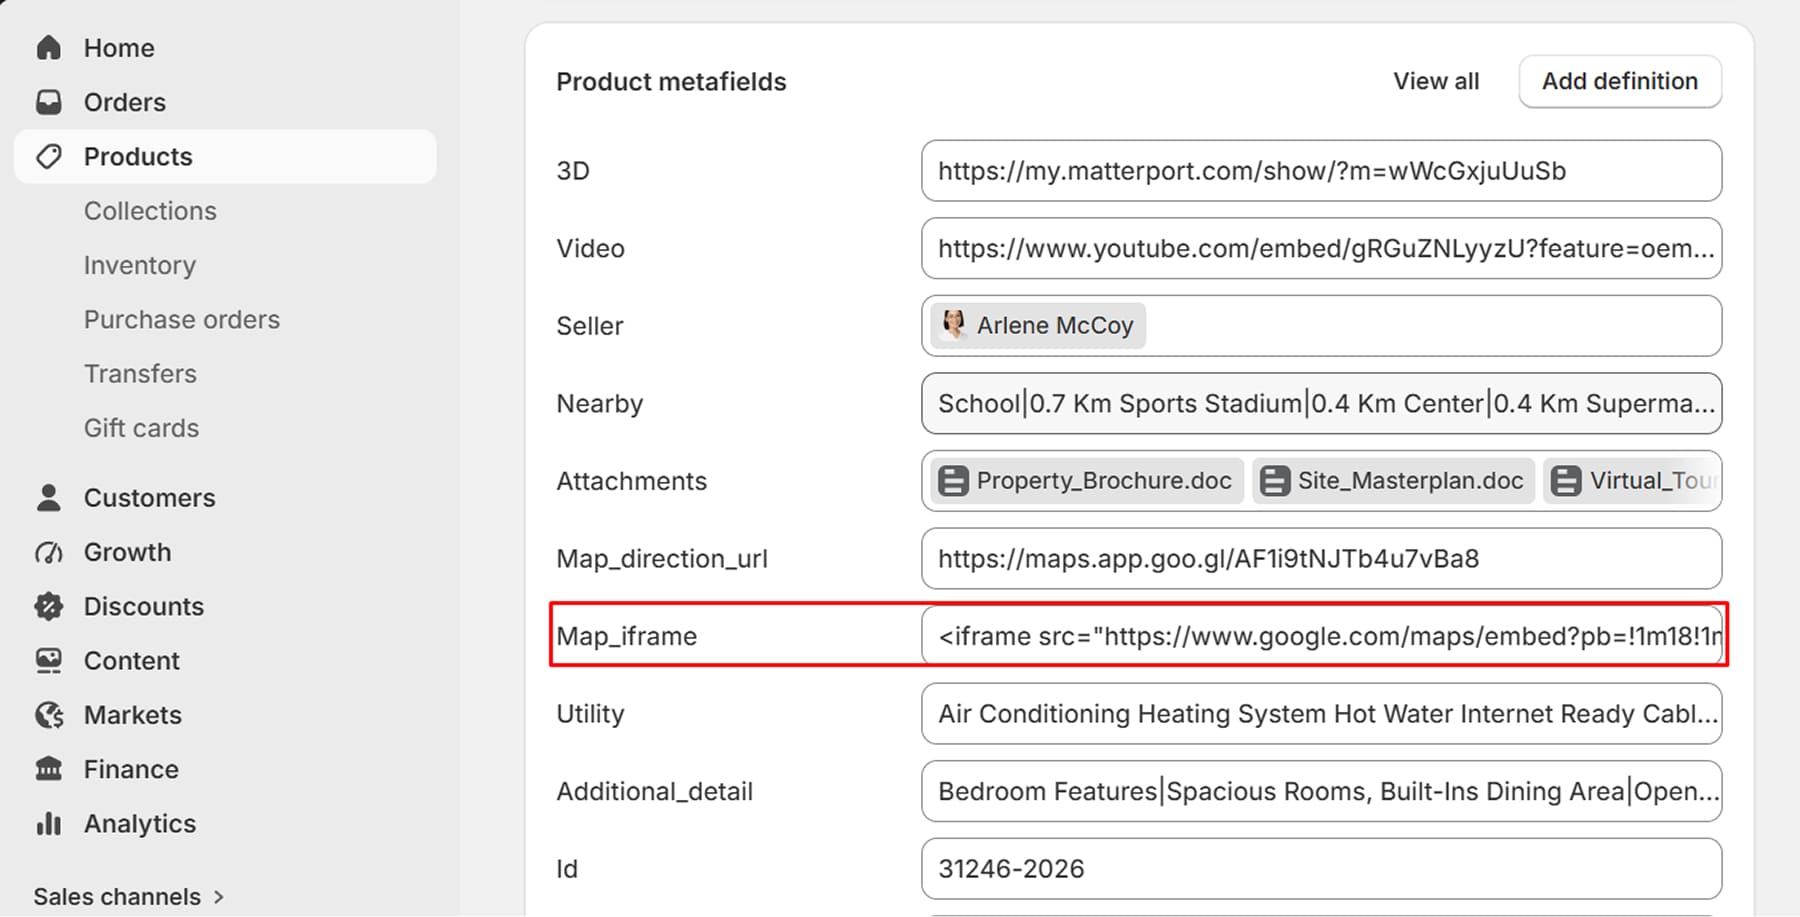Click the Home house icon
Image resolution: width=1800 pixels, height=917 pixels.
(48, 48)
